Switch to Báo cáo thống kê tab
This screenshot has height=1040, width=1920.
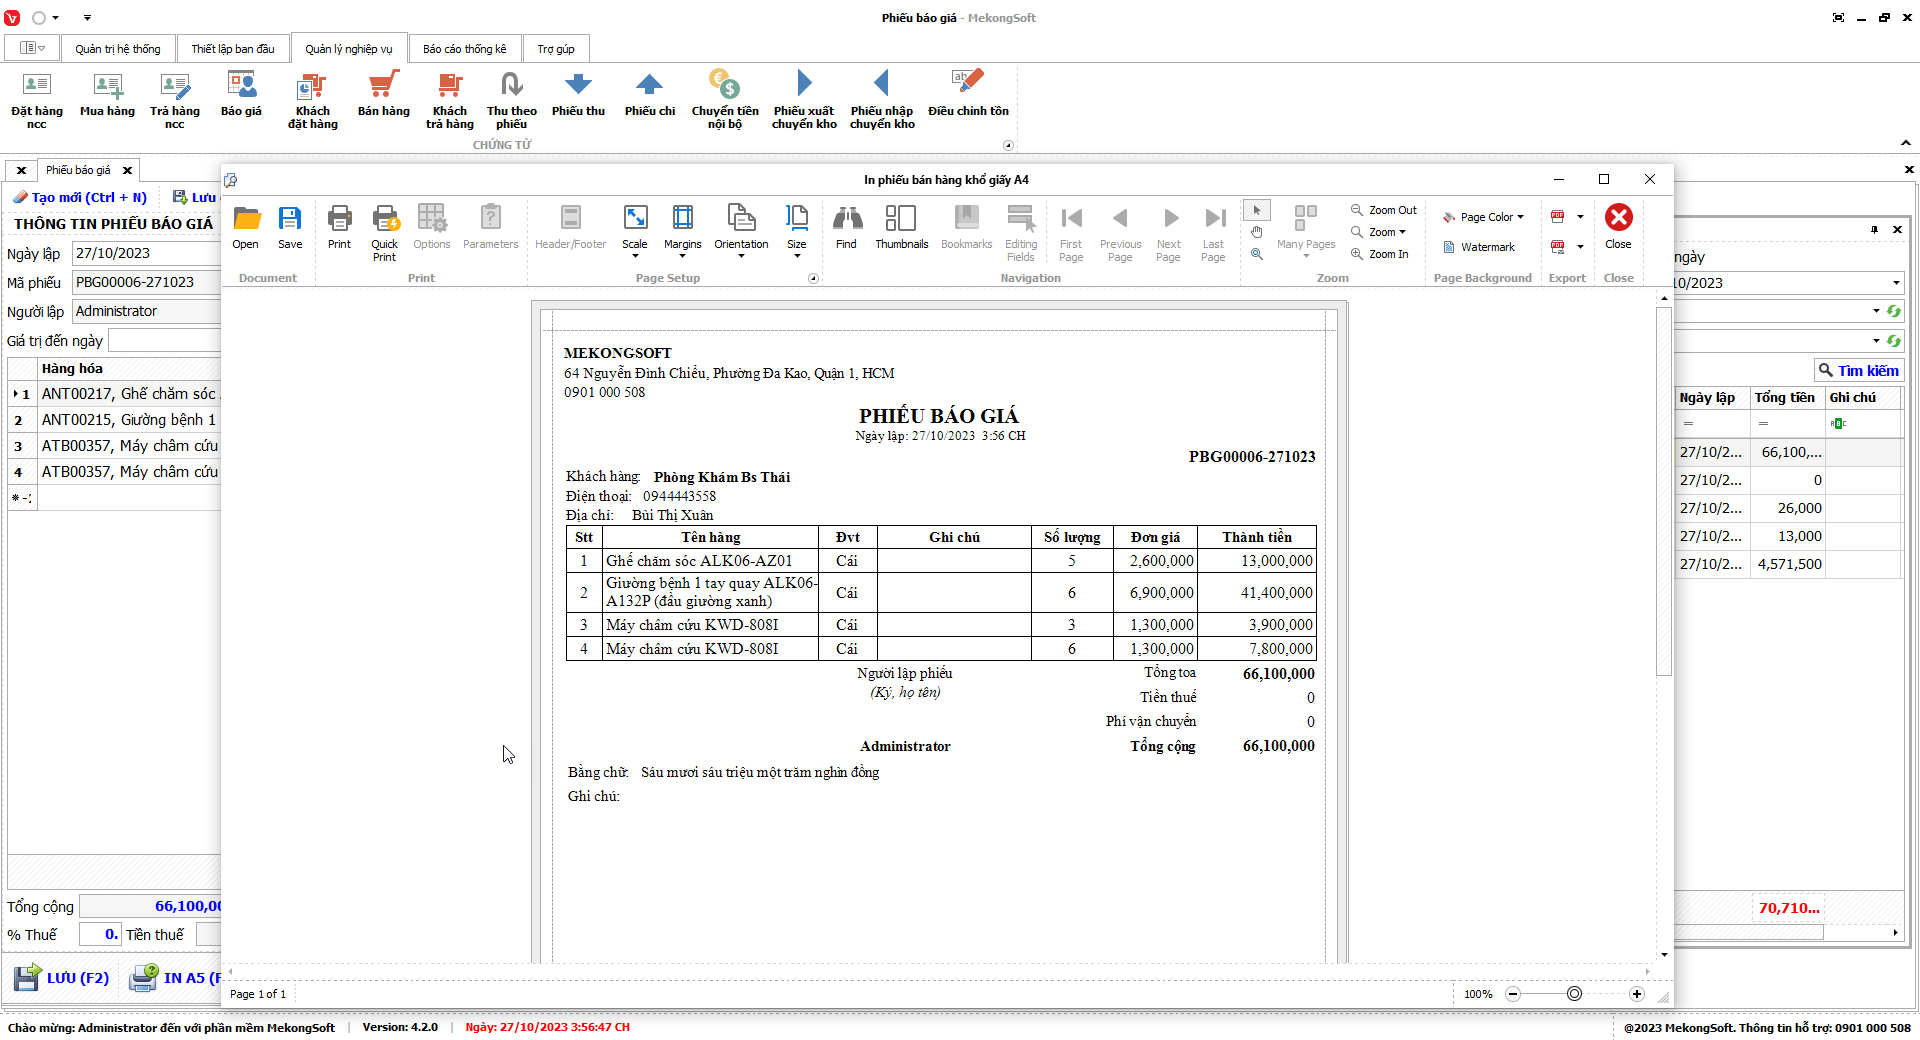pos(464,49)
